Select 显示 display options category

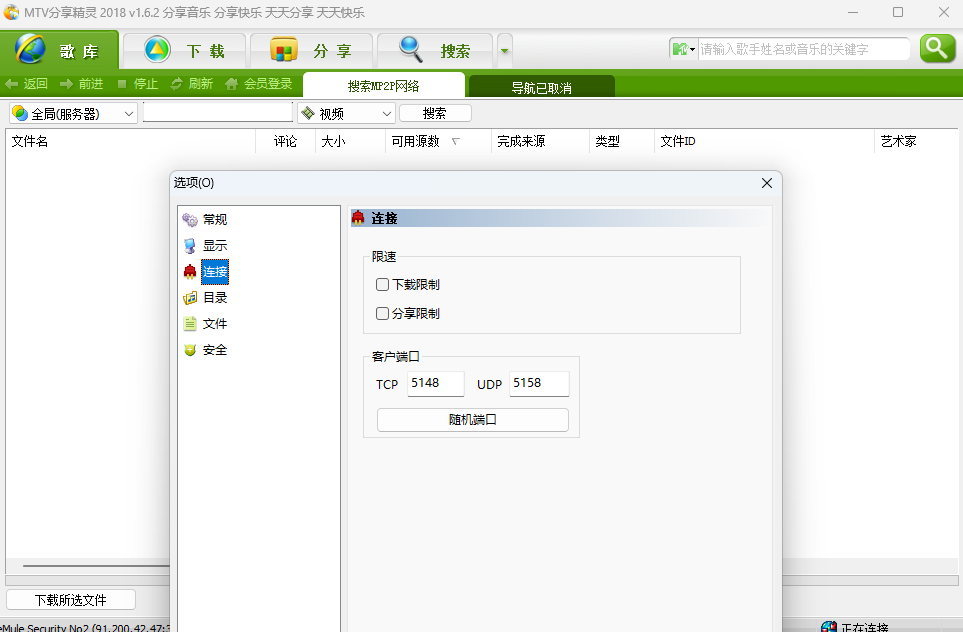pyautogui.click(x=214, y=246)
